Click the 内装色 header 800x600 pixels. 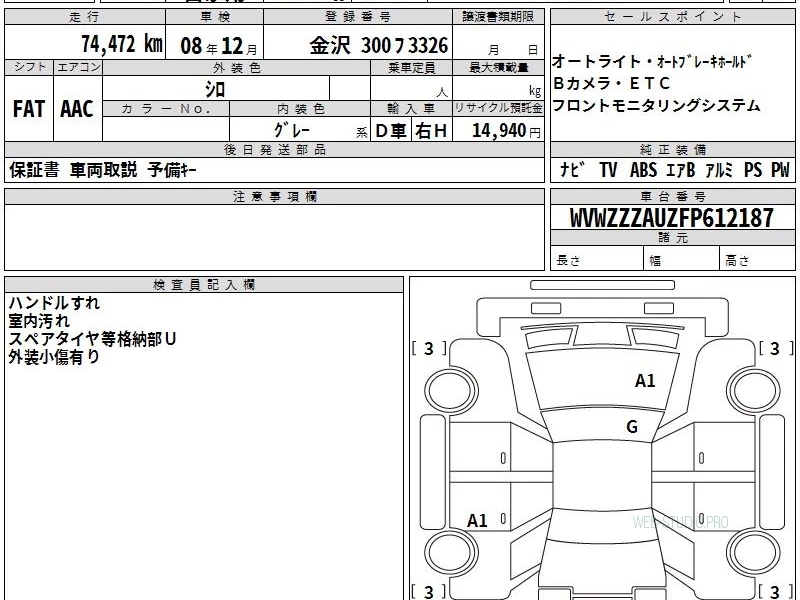[x=301, y=109]
